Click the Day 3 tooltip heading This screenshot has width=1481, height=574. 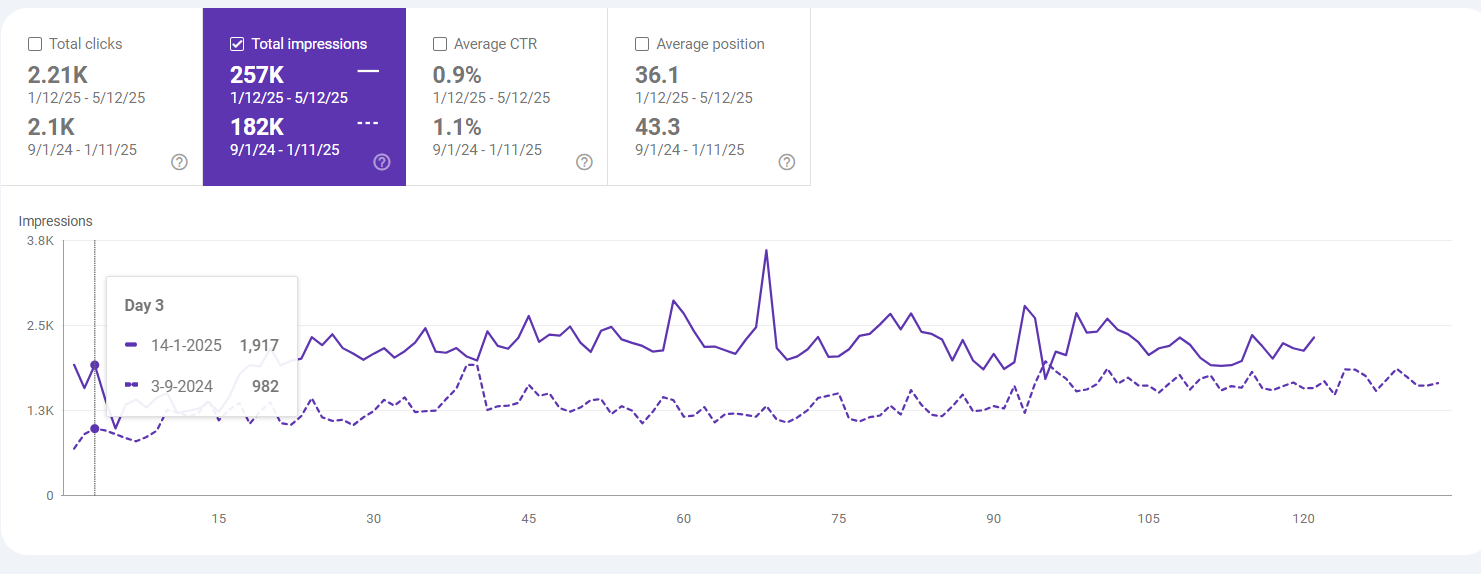click(144, 305)
